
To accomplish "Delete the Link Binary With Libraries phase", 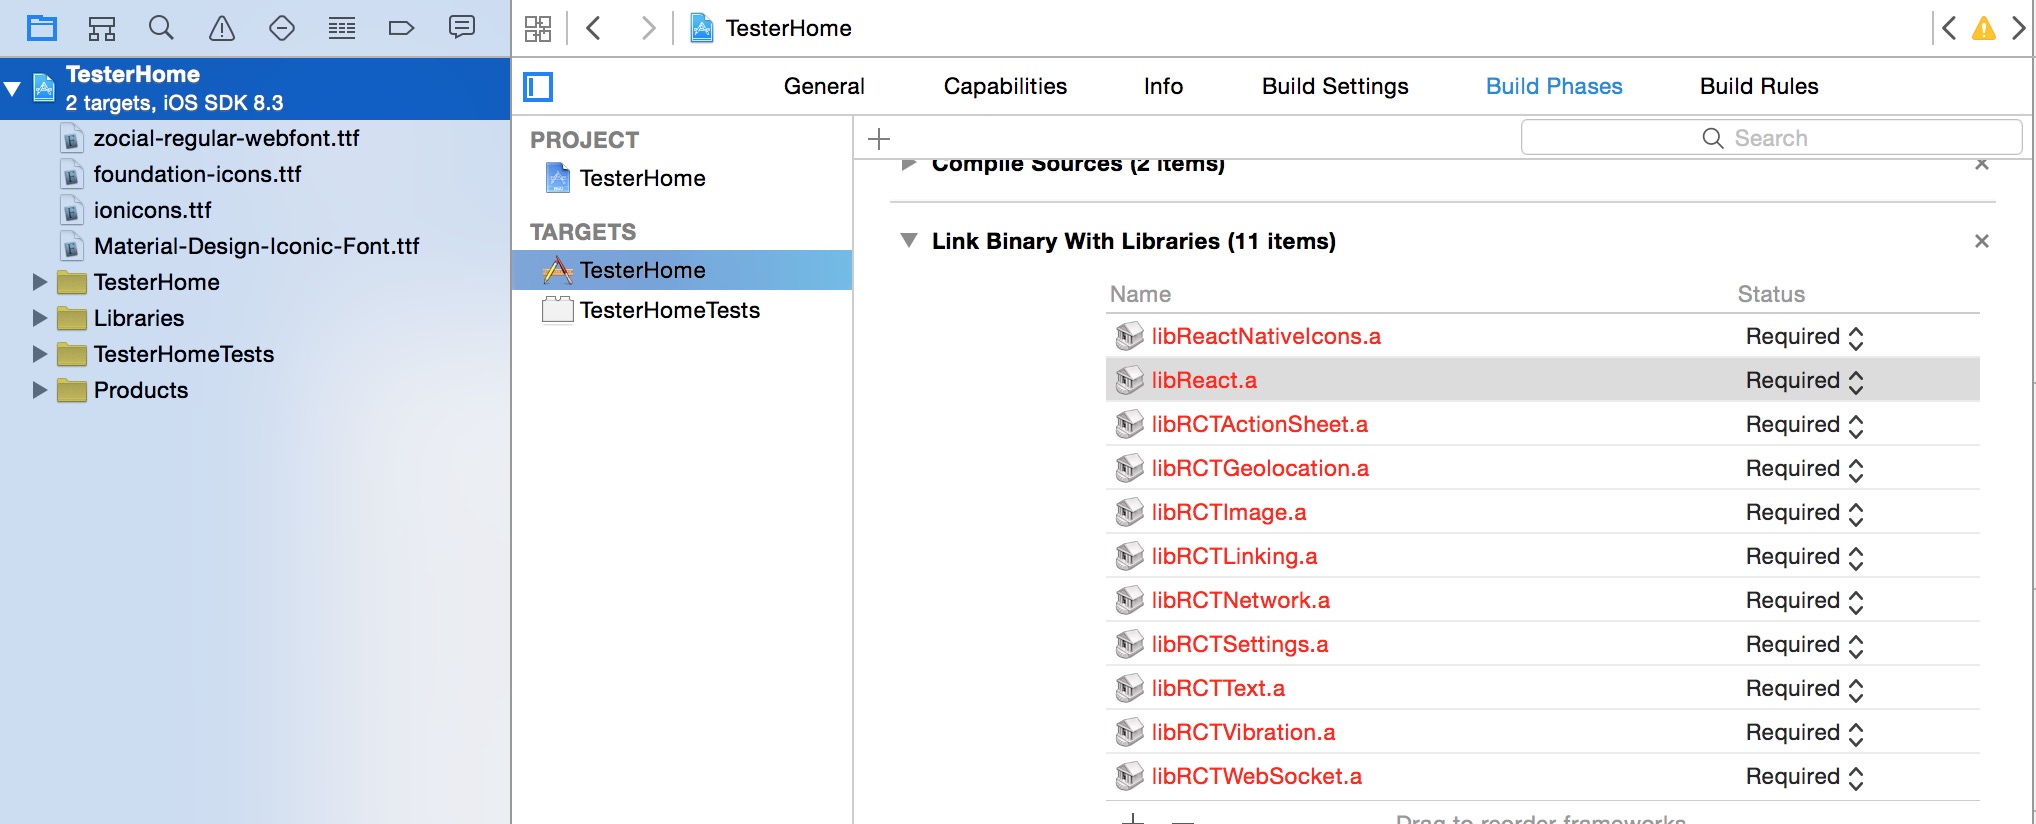I will [x=1982, y=241].
